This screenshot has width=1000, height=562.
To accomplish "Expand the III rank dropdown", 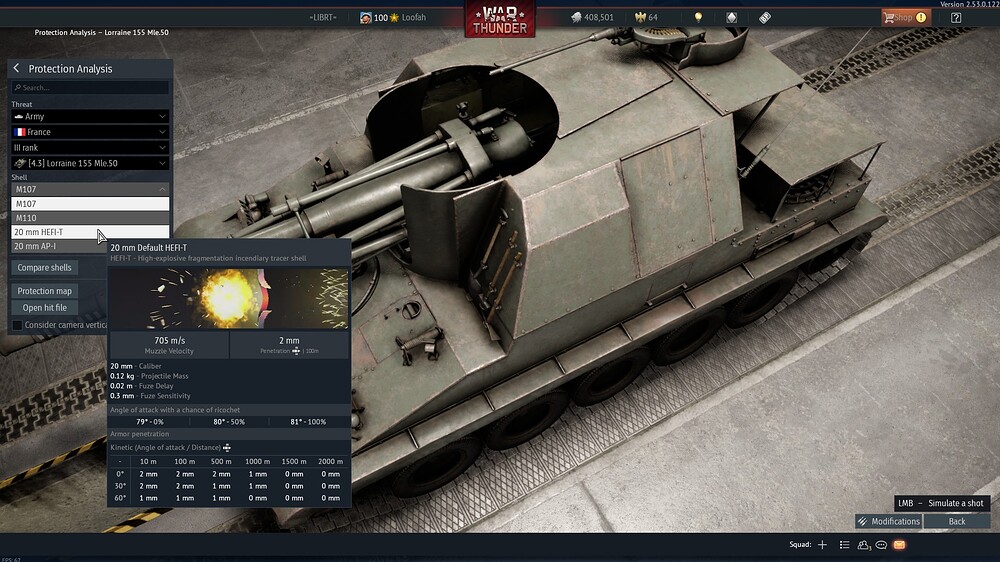I will pos(90,147).
